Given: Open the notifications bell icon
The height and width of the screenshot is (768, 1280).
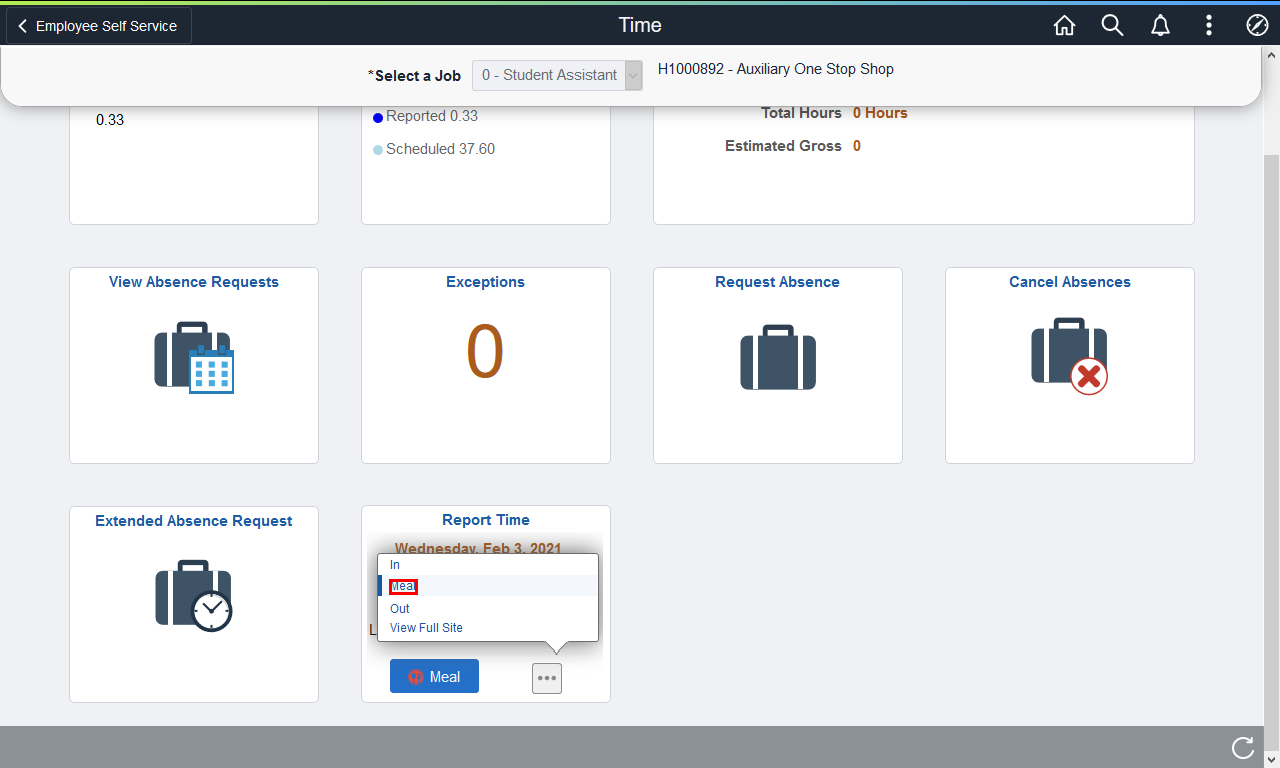Looking at the screenshot, I should point(1160,26).
